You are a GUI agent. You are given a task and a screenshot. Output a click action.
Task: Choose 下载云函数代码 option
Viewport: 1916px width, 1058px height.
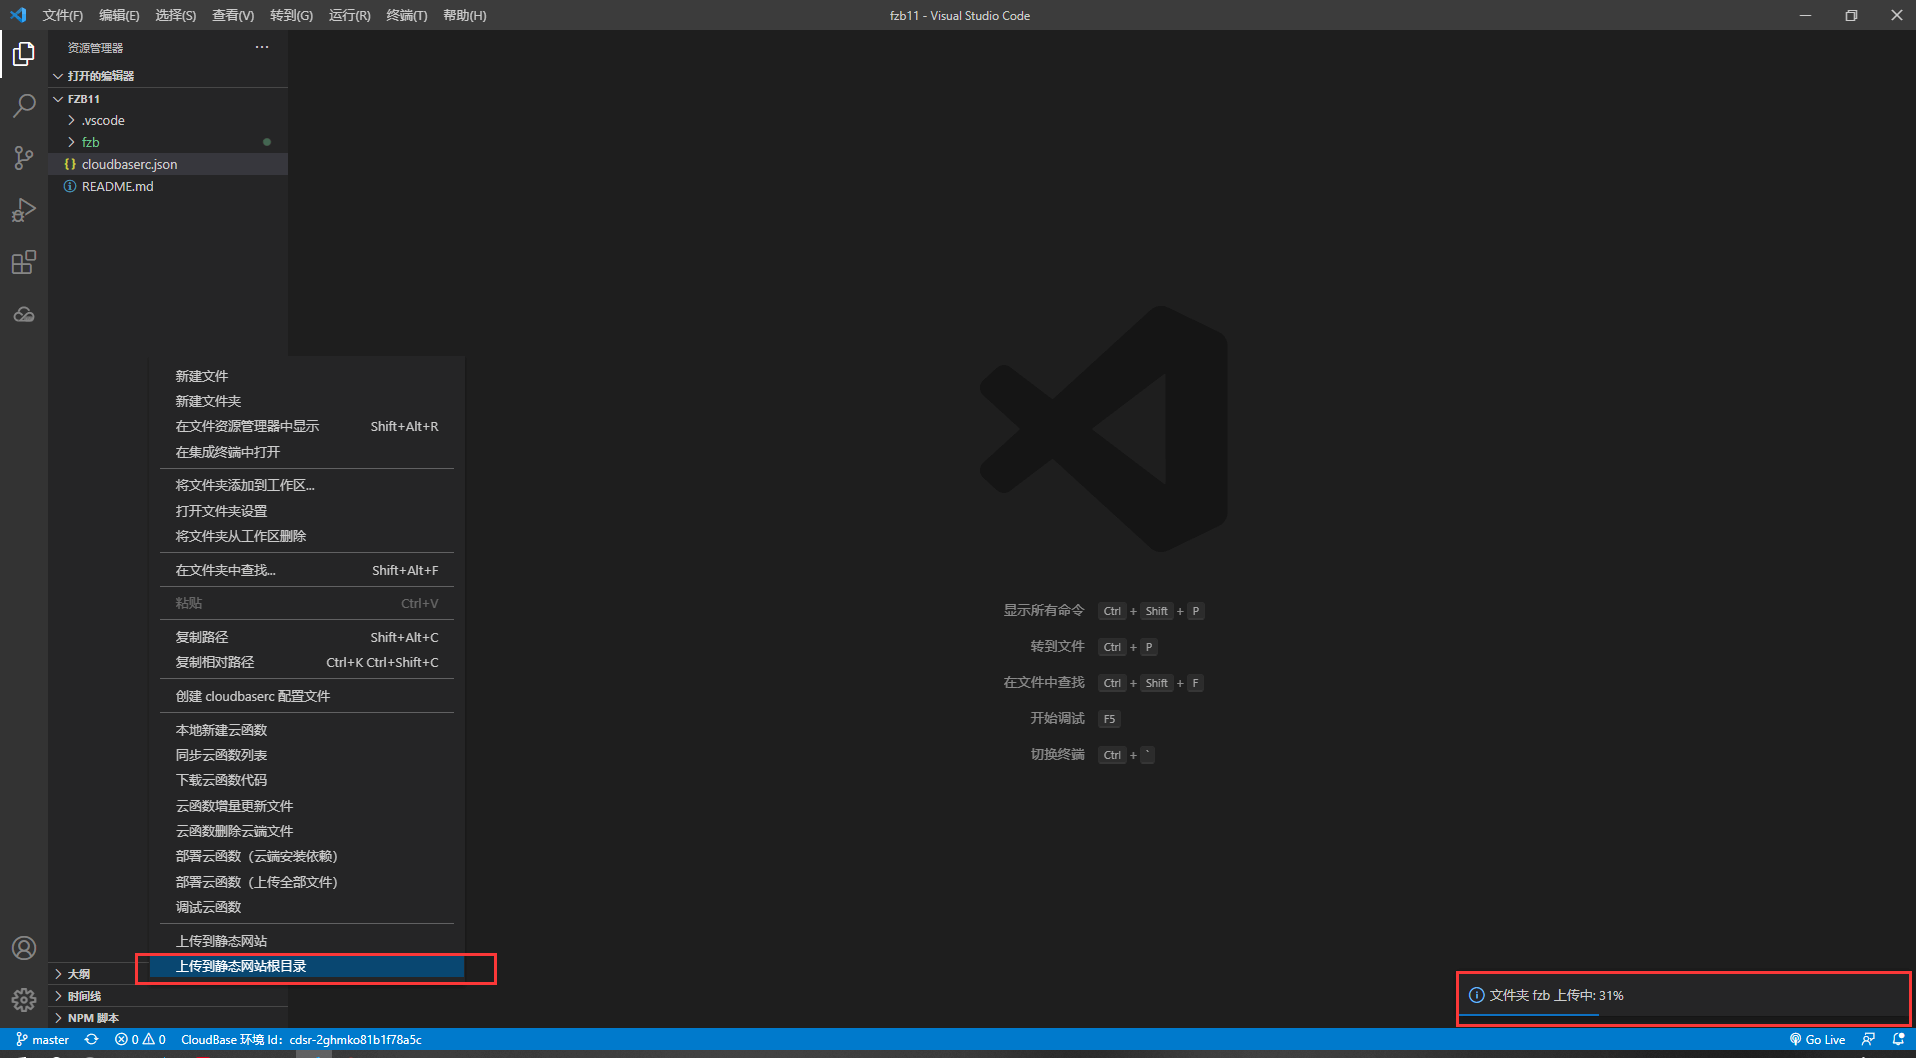307,780
